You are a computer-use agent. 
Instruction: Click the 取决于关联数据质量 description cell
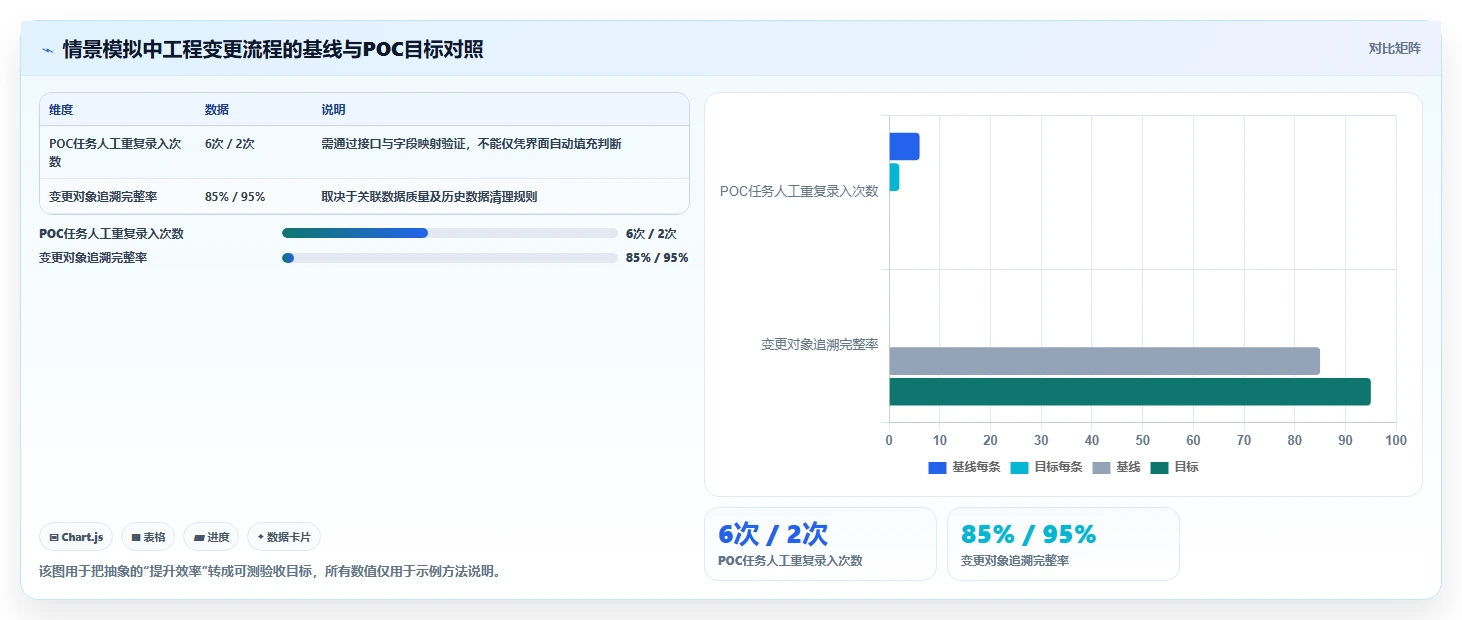coord(429,196)
